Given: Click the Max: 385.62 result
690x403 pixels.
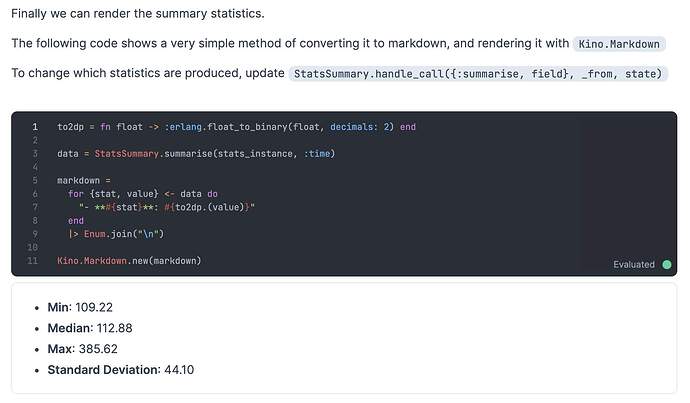Looking at the screenshot, I should coord(83,349).
